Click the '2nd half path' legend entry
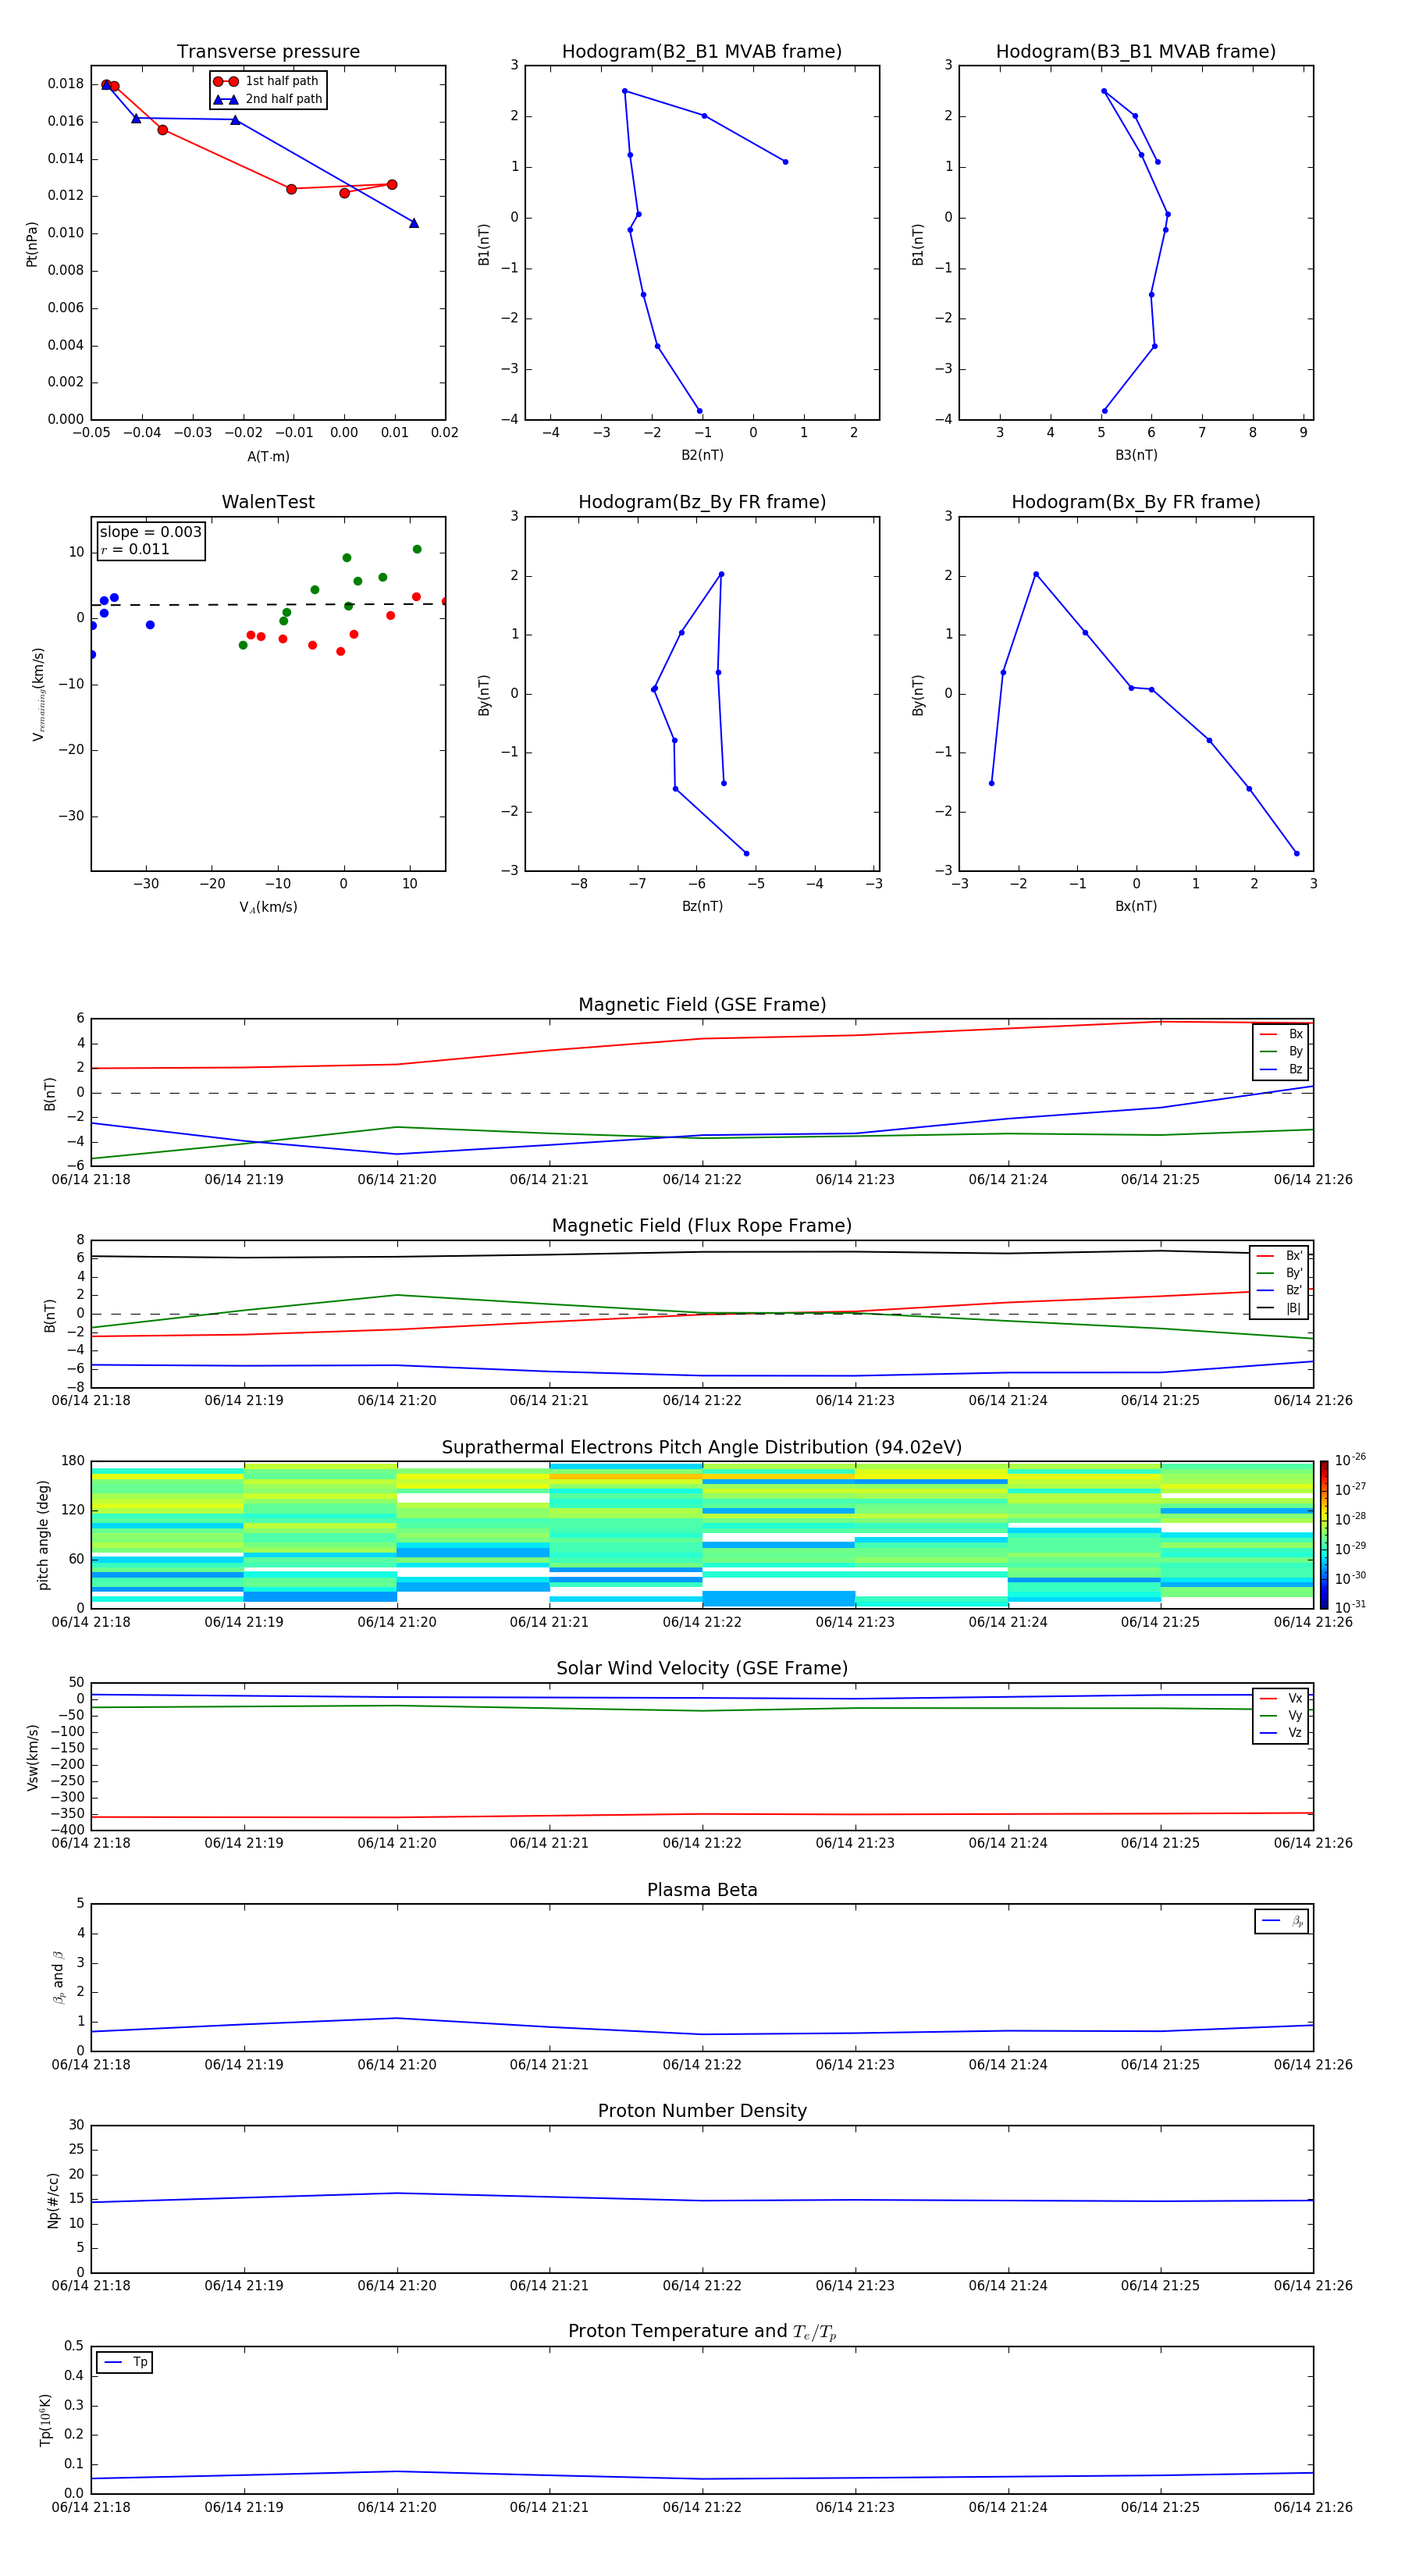The image size is (1405, 2576). point(268,99)
